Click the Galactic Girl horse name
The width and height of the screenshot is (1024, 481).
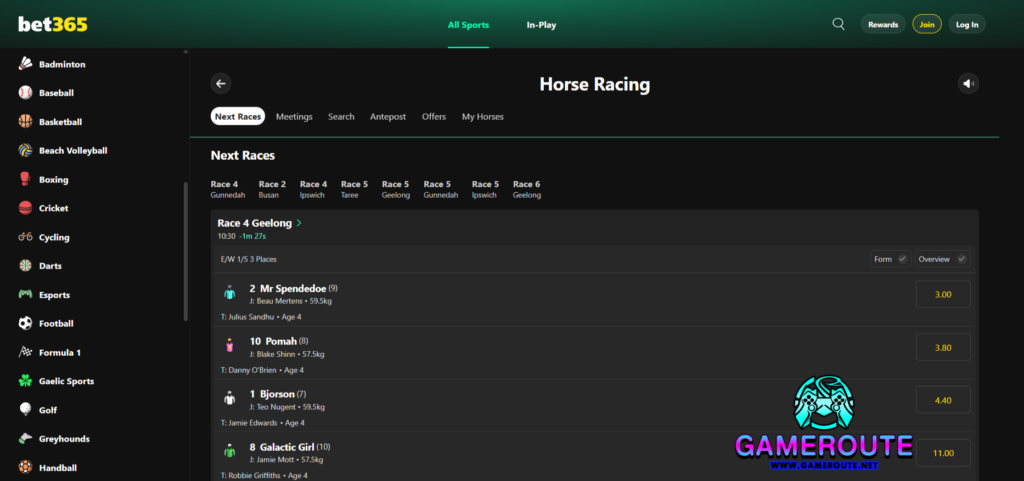point(287,447)
